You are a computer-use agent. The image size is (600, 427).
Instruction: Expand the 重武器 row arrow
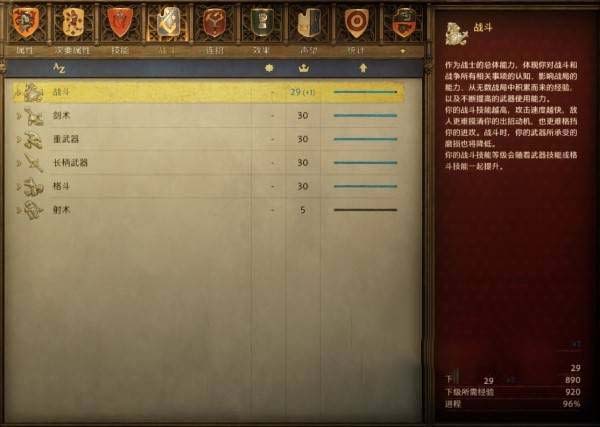pos(18,139)
